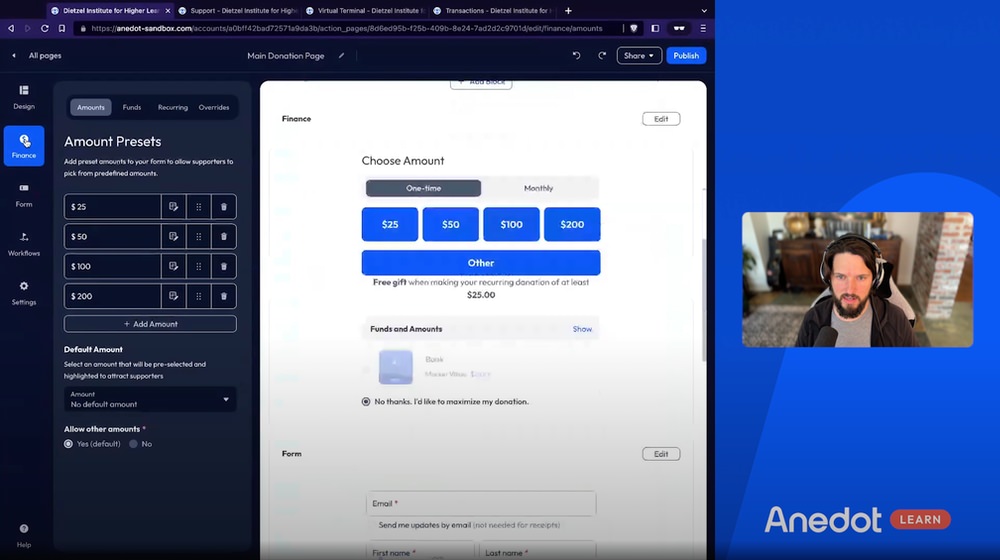Switch to the Virtual Terminal browser tab
Image resolution: width=1000 pixels, height=560 pixels.
[365, 10]
